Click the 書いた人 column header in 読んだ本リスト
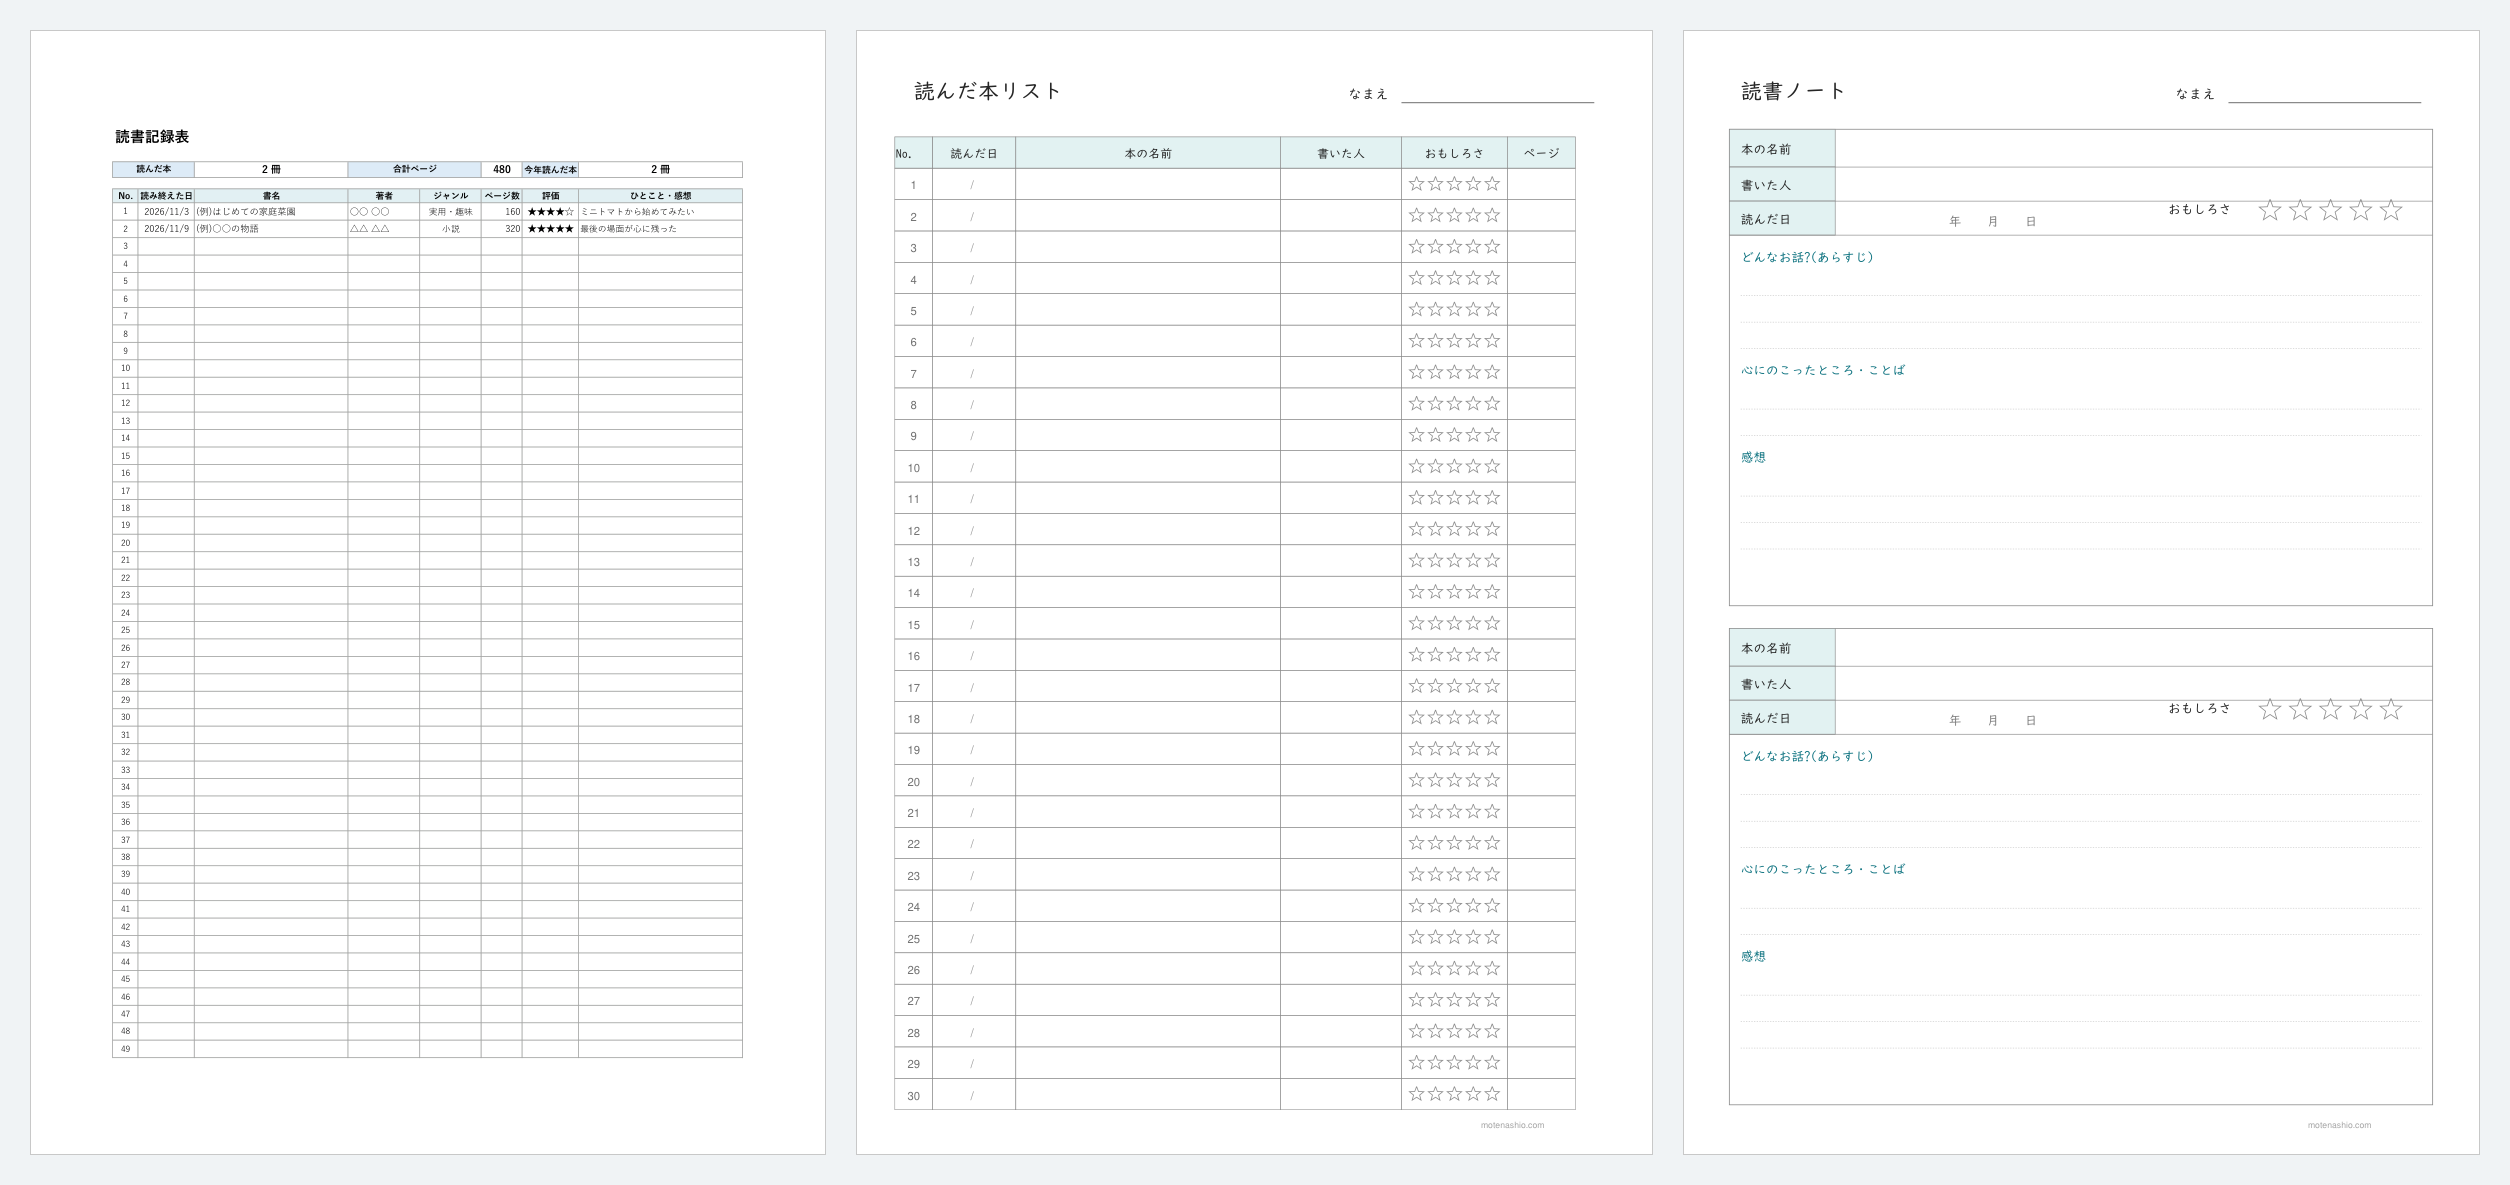This screenshot has width=2510, height=1185. 1341,153
